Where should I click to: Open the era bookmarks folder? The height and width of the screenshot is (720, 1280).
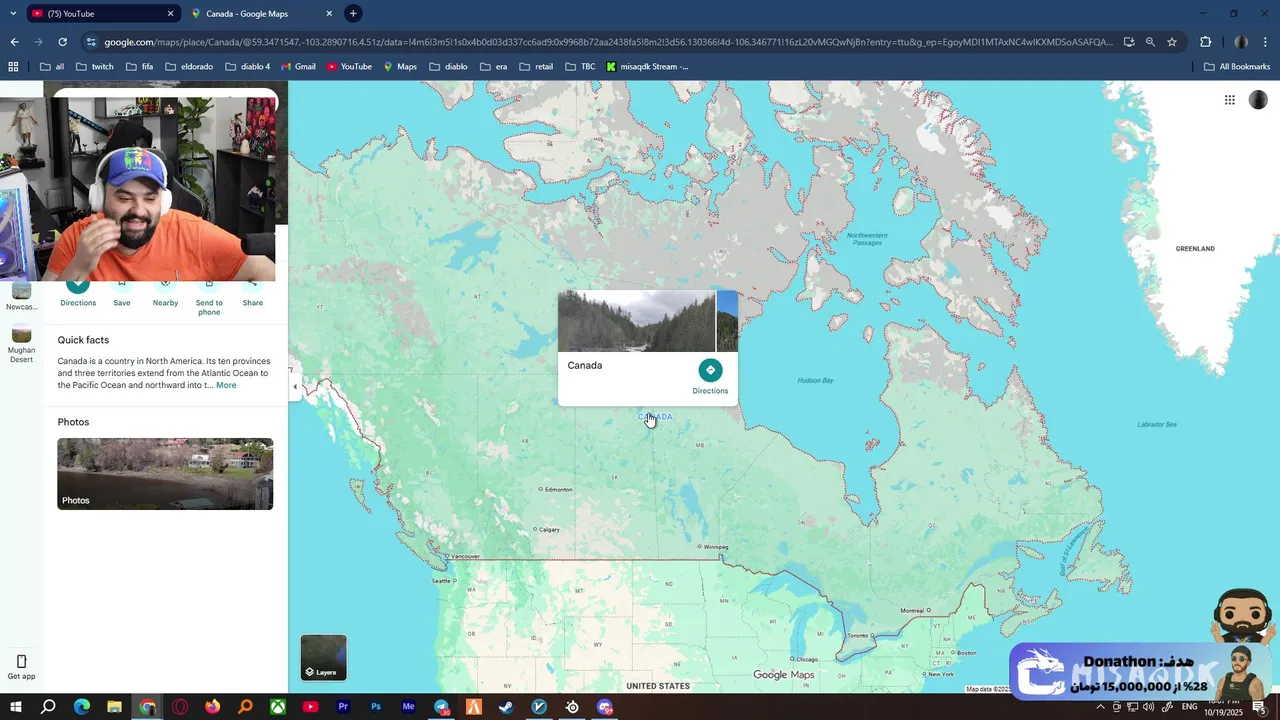coord(493,67)
